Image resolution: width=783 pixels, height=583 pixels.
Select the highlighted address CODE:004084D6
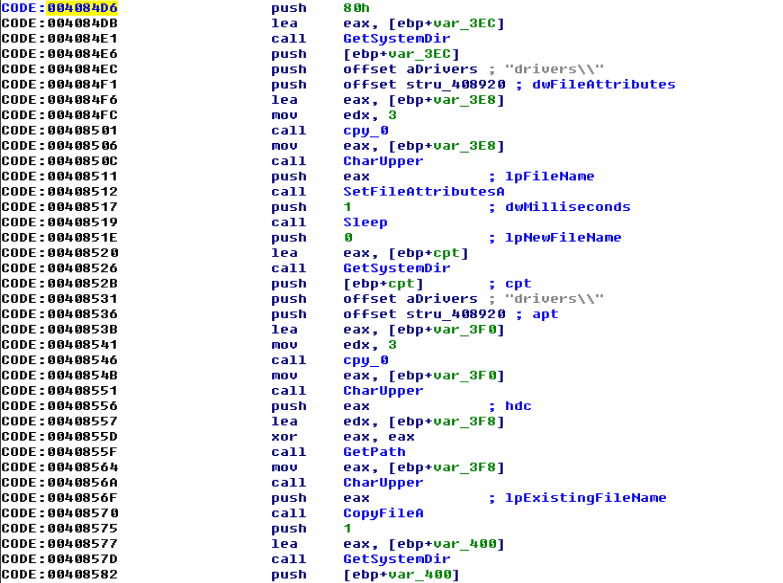59,8
